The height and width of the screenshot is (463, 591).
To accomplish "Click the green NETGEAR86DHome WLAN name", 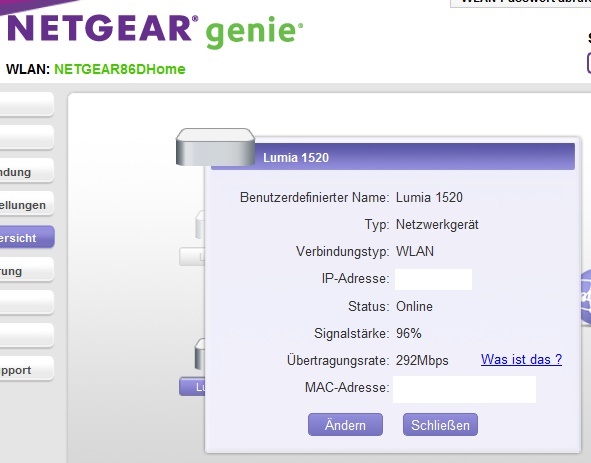I will coord(120,69).
